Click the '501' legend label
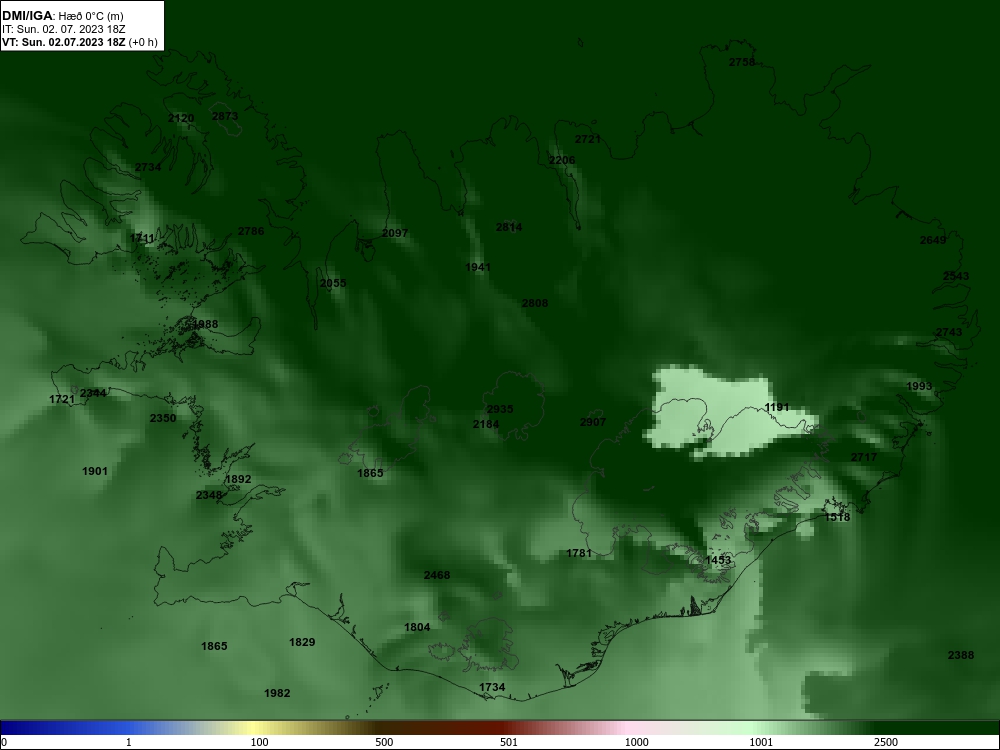1000x750 pixels. coord(509,742)
